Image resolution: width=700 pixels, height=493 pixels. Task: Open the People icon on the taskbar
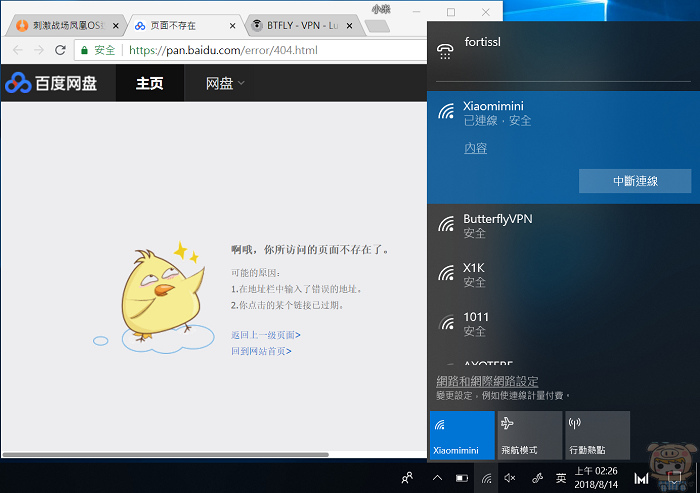[407, 478]
